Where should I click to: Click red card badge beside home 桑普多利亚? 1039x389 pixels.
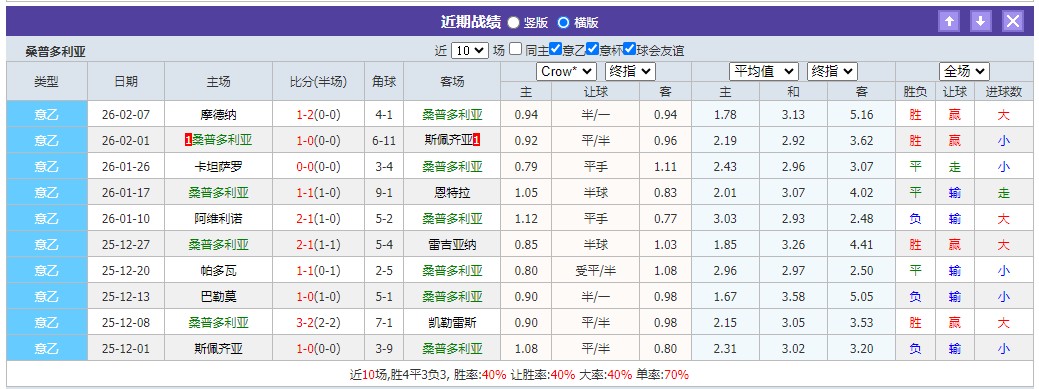189,140
